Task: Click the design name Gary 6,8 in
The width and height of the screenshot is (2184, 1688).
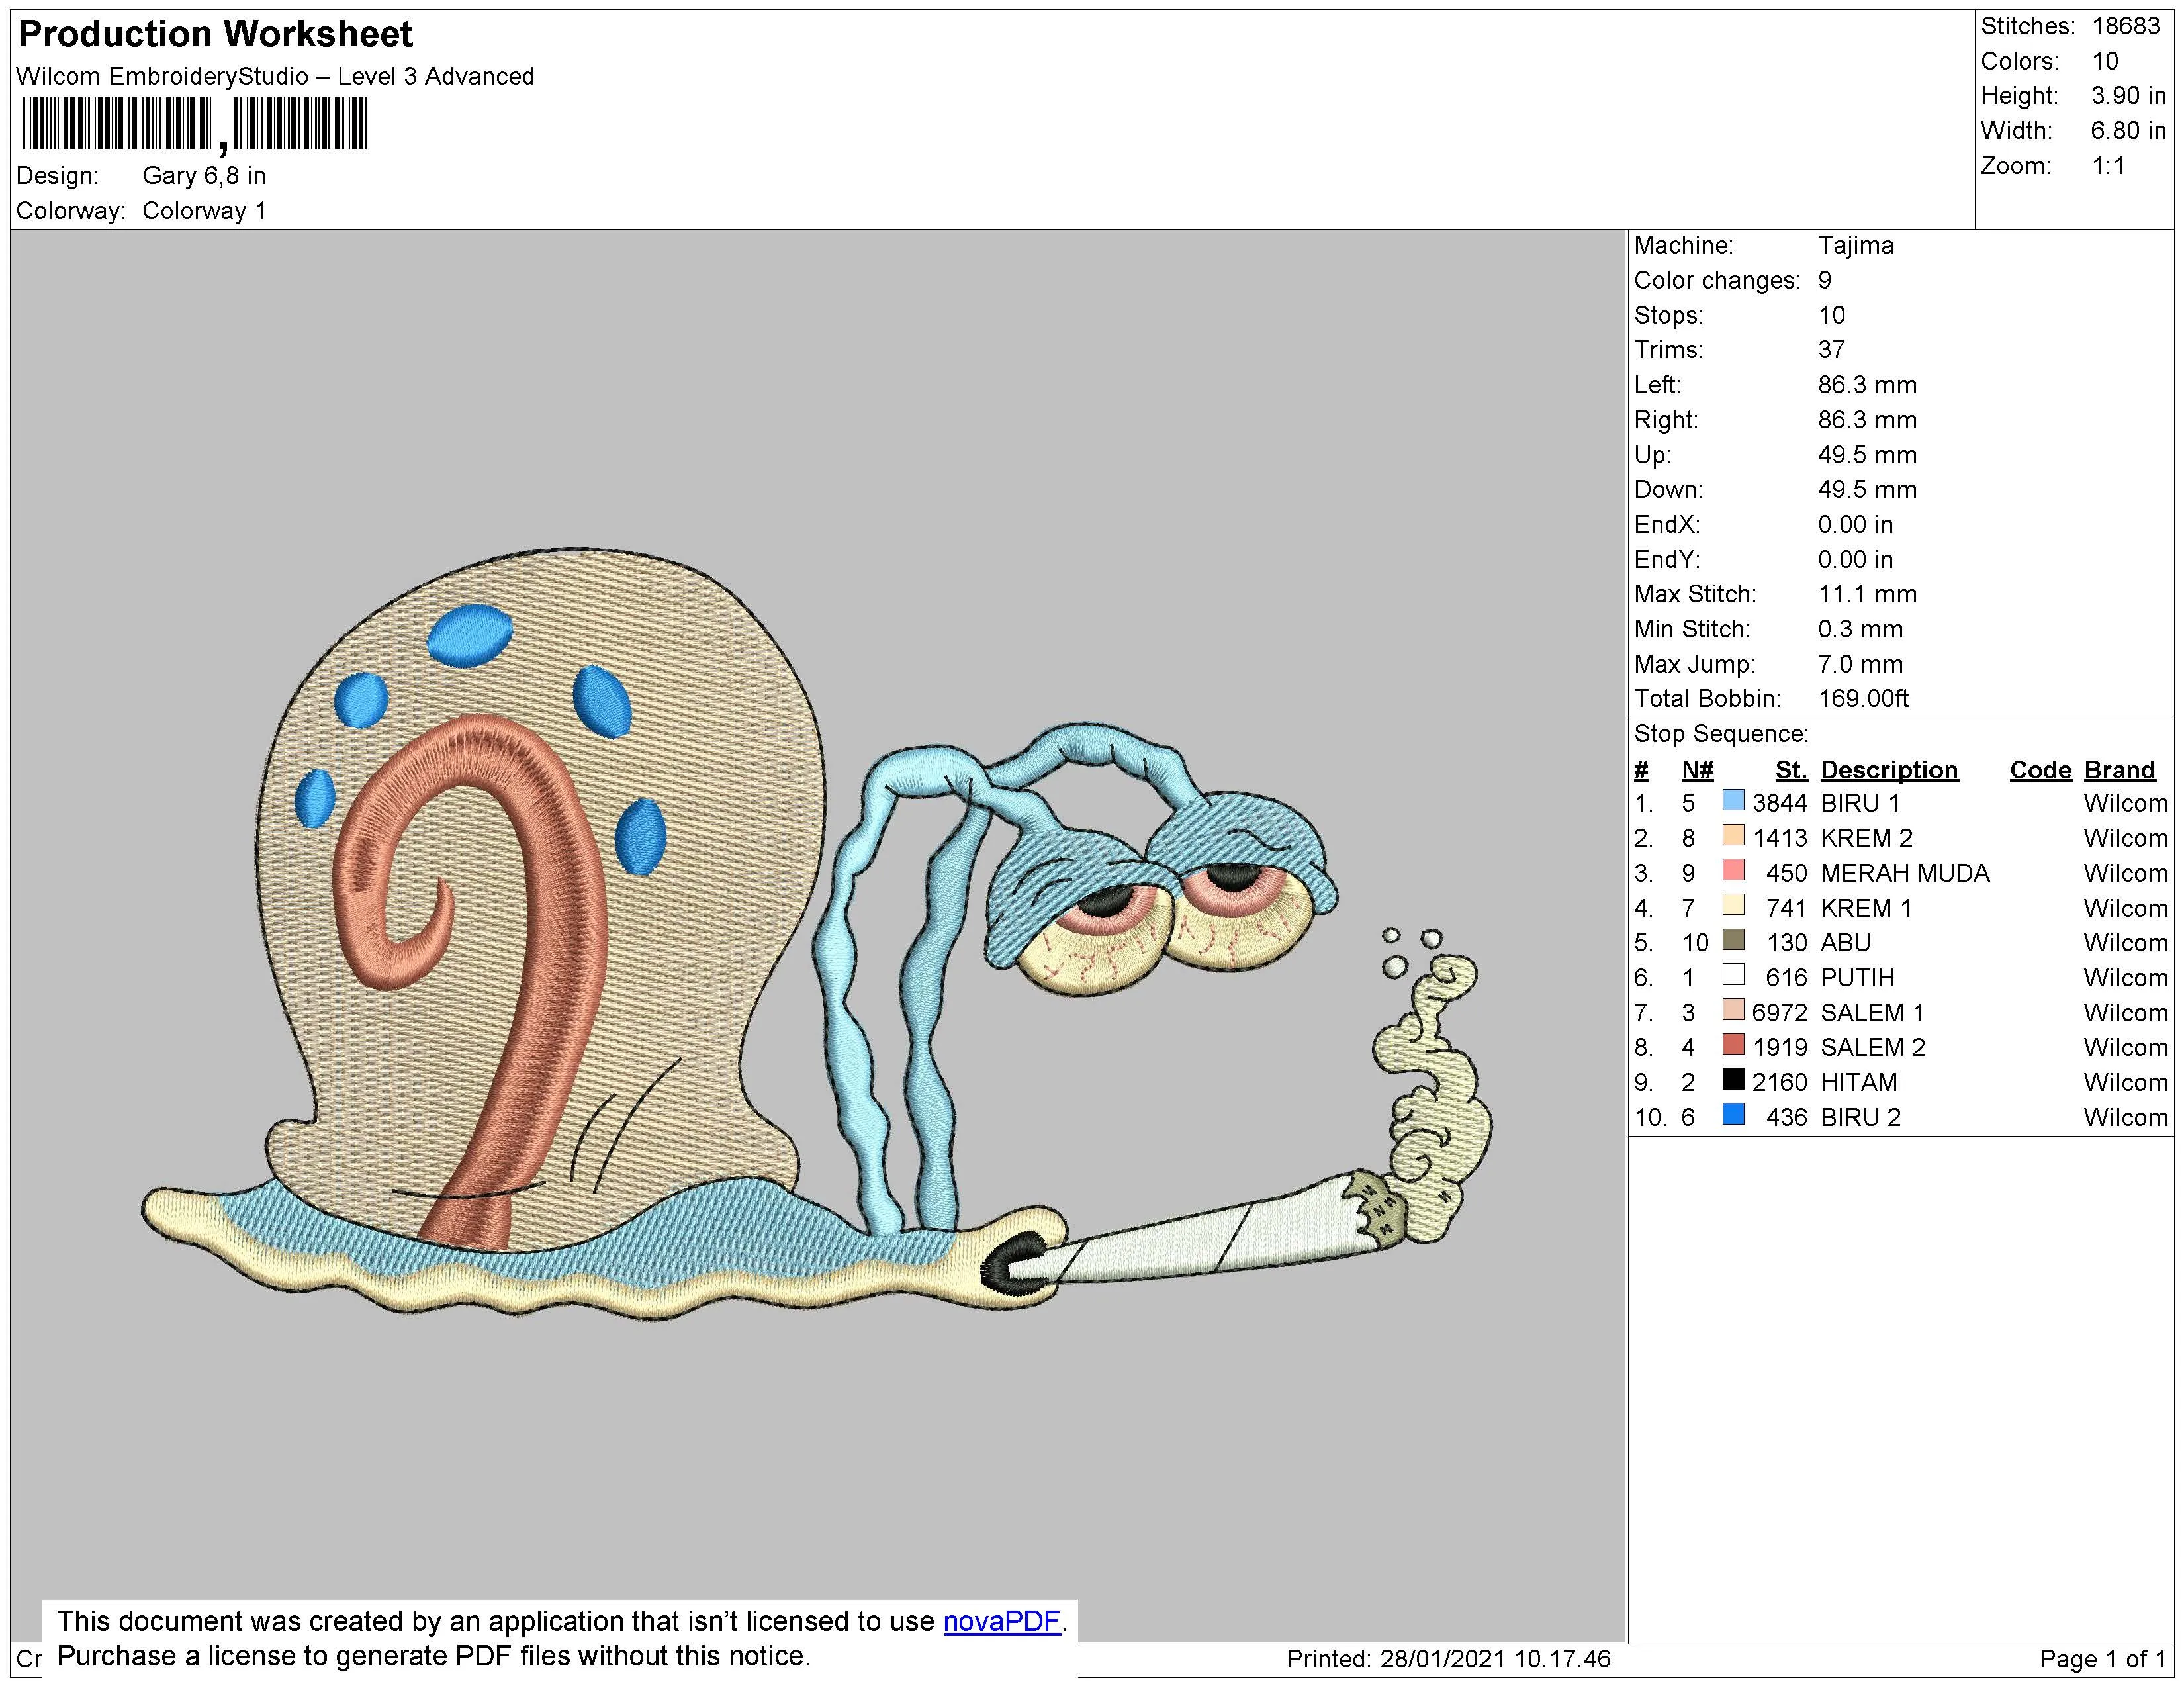Action: [x=204, y=176]
